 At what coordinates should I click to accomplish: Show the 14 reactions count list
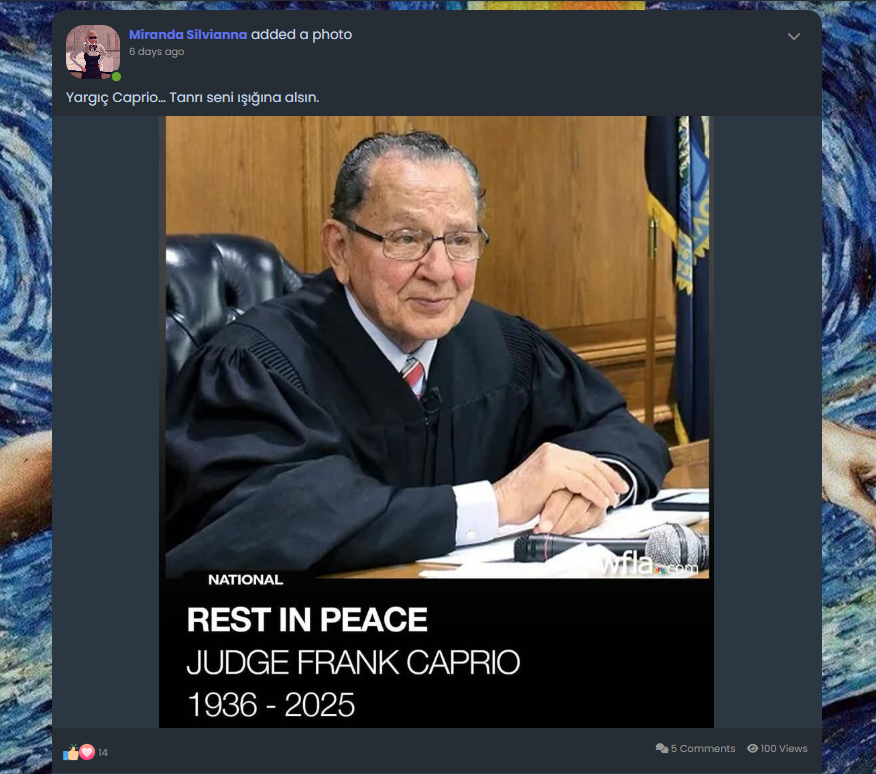click(x=103, y=753)
